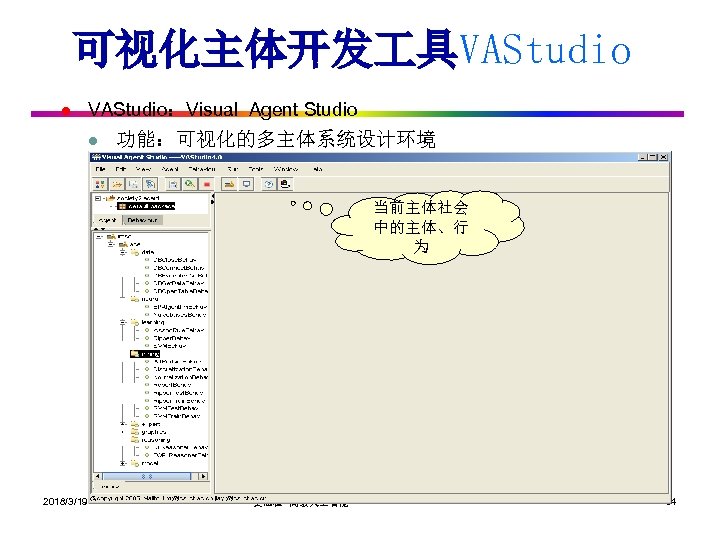
Task: Click the question mark help toolbar icon
Action: click(x=269, y=185)
